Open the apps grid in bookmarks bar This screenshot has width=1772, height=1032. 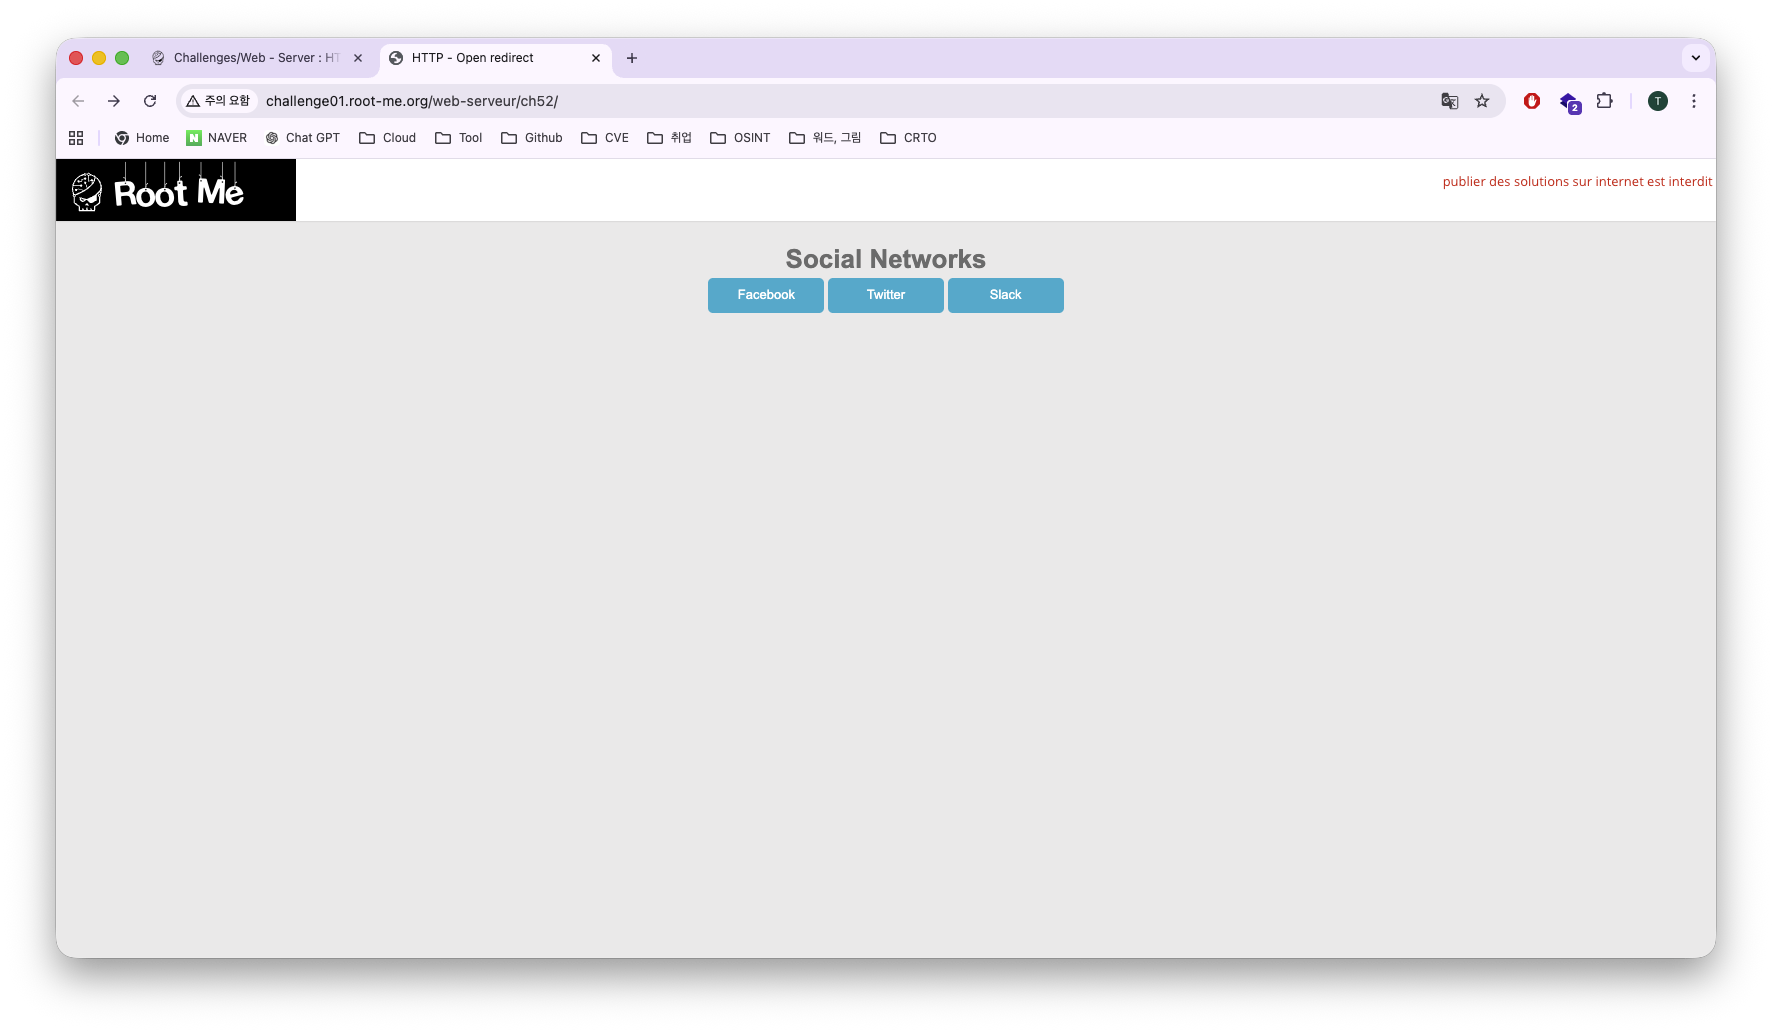[76, 138]
